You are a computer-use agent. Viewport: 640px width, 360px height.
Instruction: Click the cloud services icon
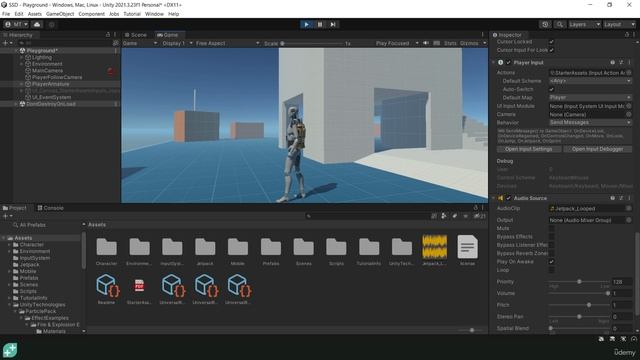[37, 24]
